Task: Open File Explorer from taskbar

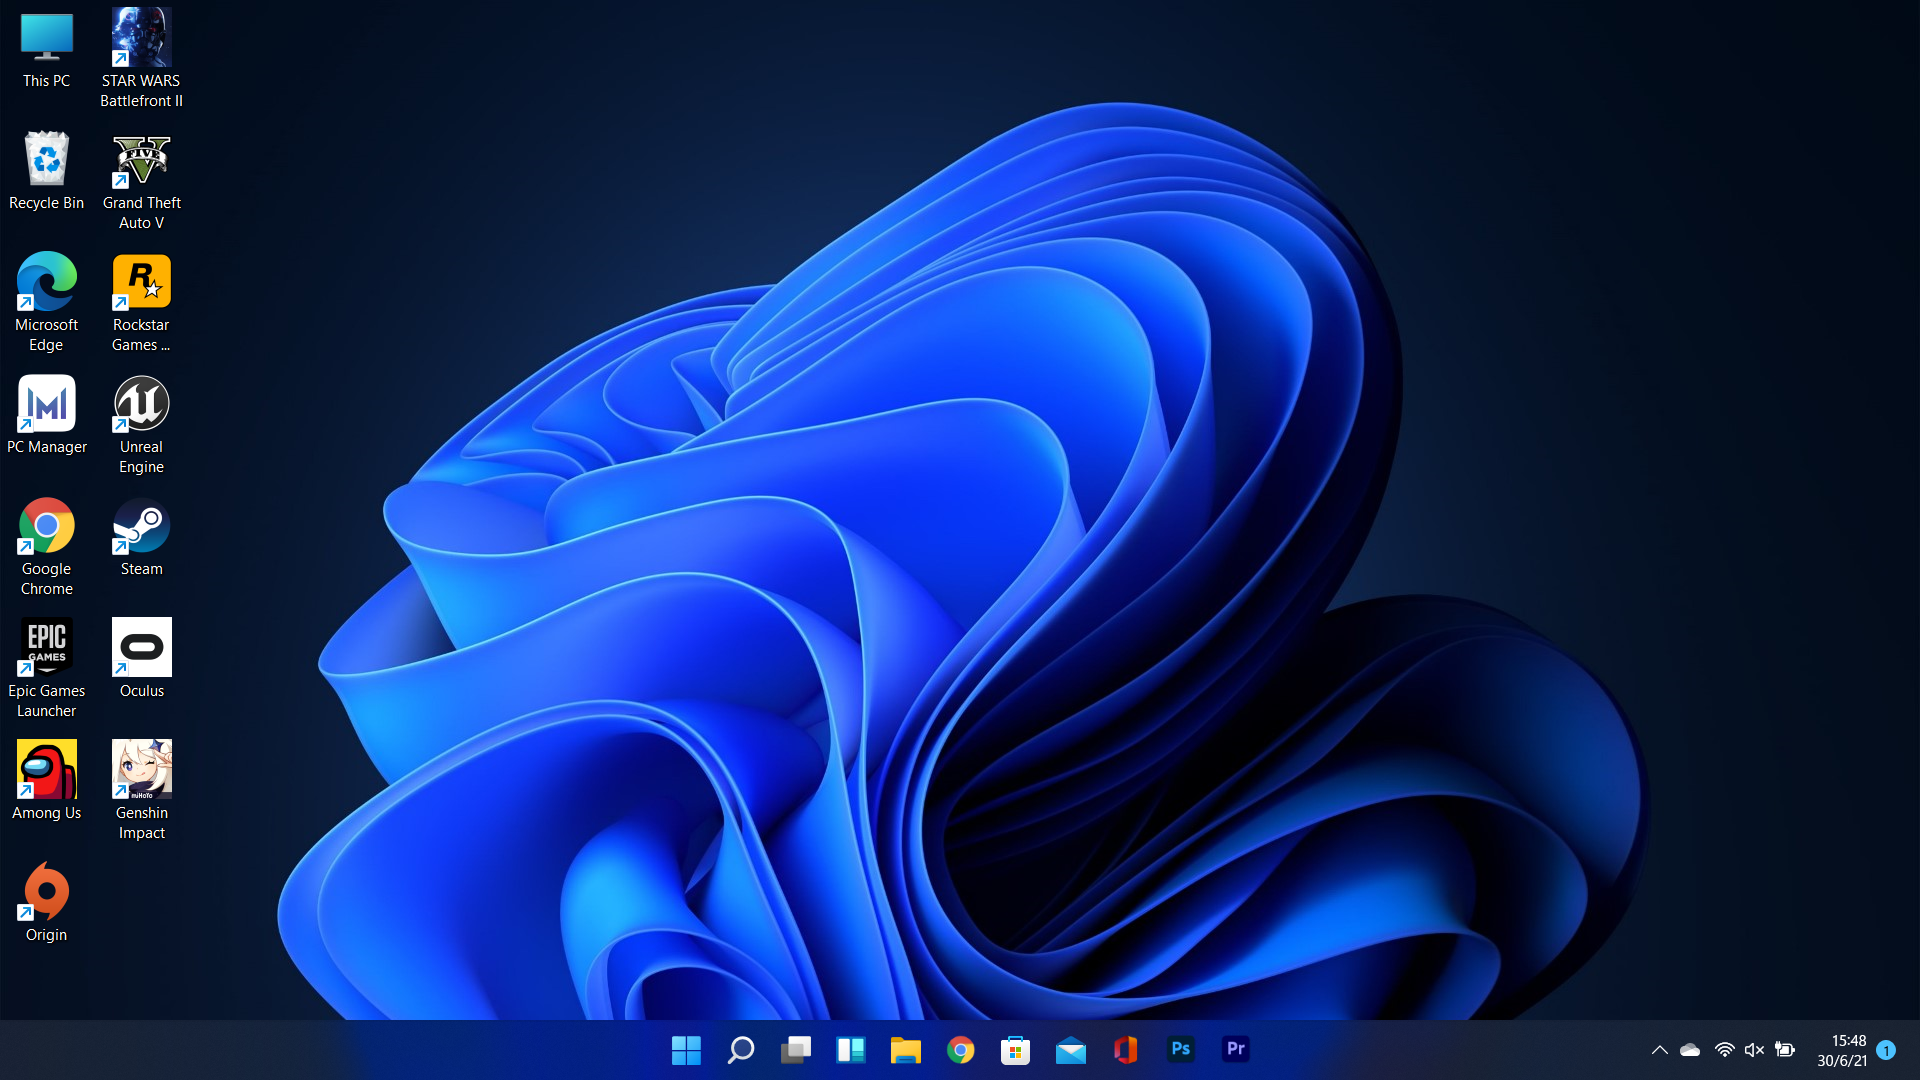Action: tap(906, 1050)
